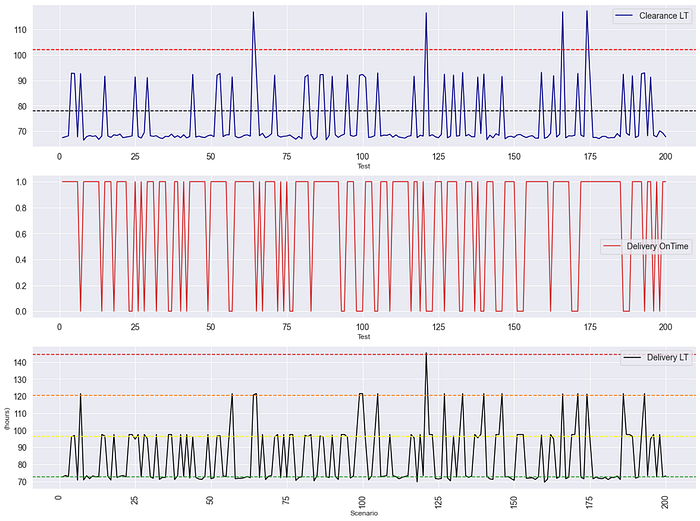The height and width of the screenshot is (521, 700).
Task: Click the rotated 200 x-axis tick in bottom chart
Action: pos(665,500)
